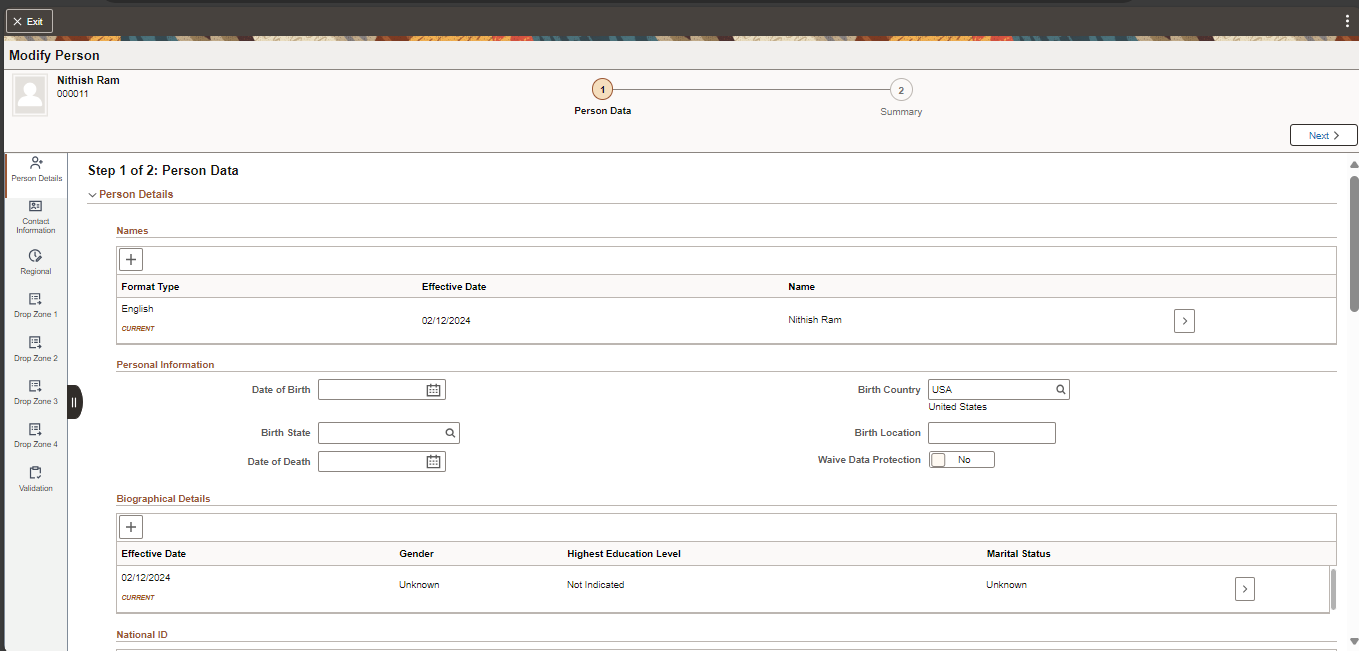Click the Next button
The height and width of the screenshot is (651, 1359).
(1323, 136)
